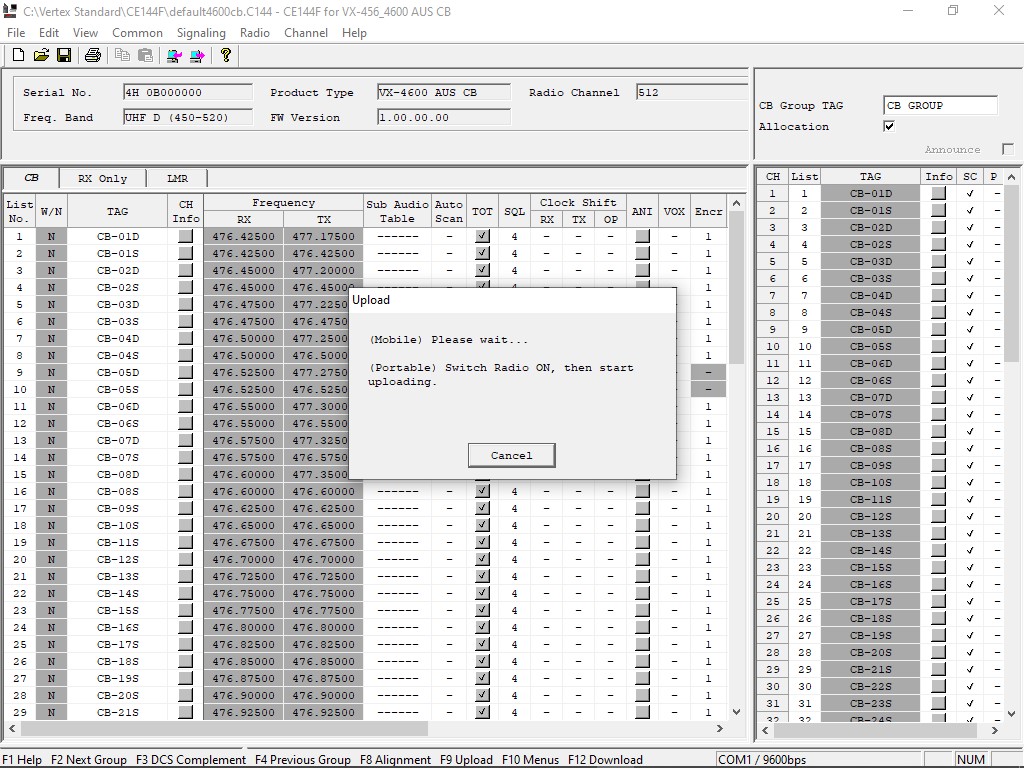Open the Signaling menu

click(x=201, y=33)
